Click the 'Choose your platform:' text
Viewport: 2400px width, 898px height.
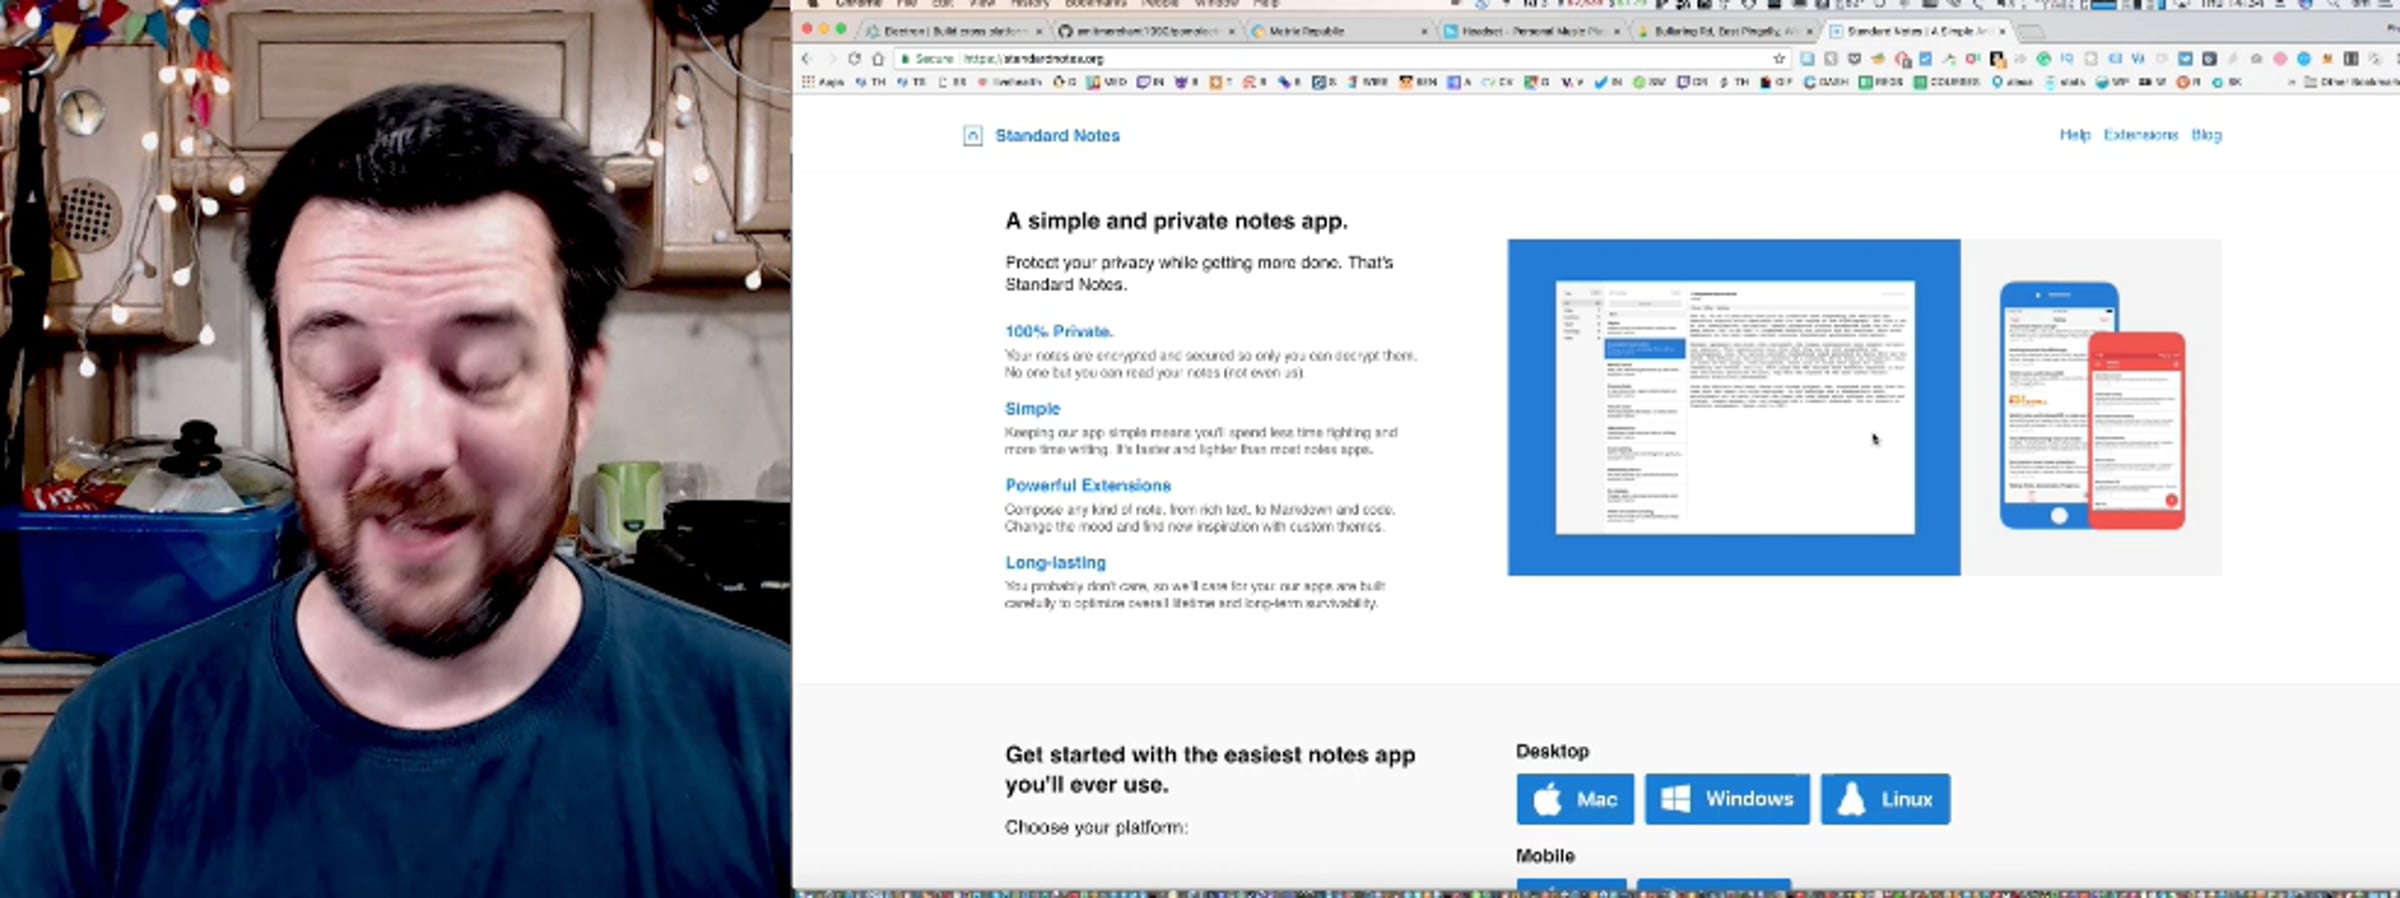pos(1096,827)
